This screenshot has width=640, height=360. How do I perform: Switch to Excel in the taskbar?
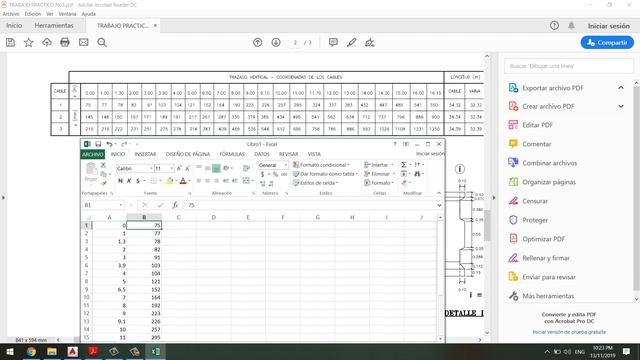pos(156,351)
